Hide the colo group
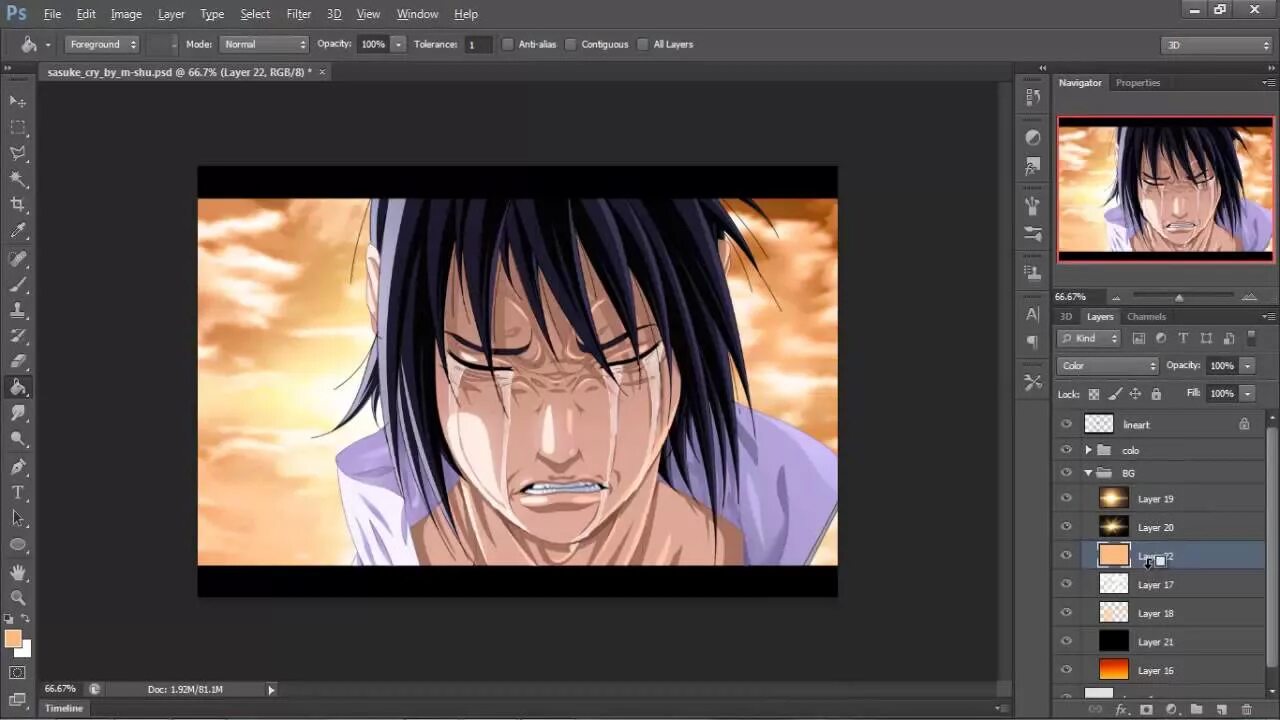The height and width of the screenshot is (720, 1280). [x=1066, y=450]
